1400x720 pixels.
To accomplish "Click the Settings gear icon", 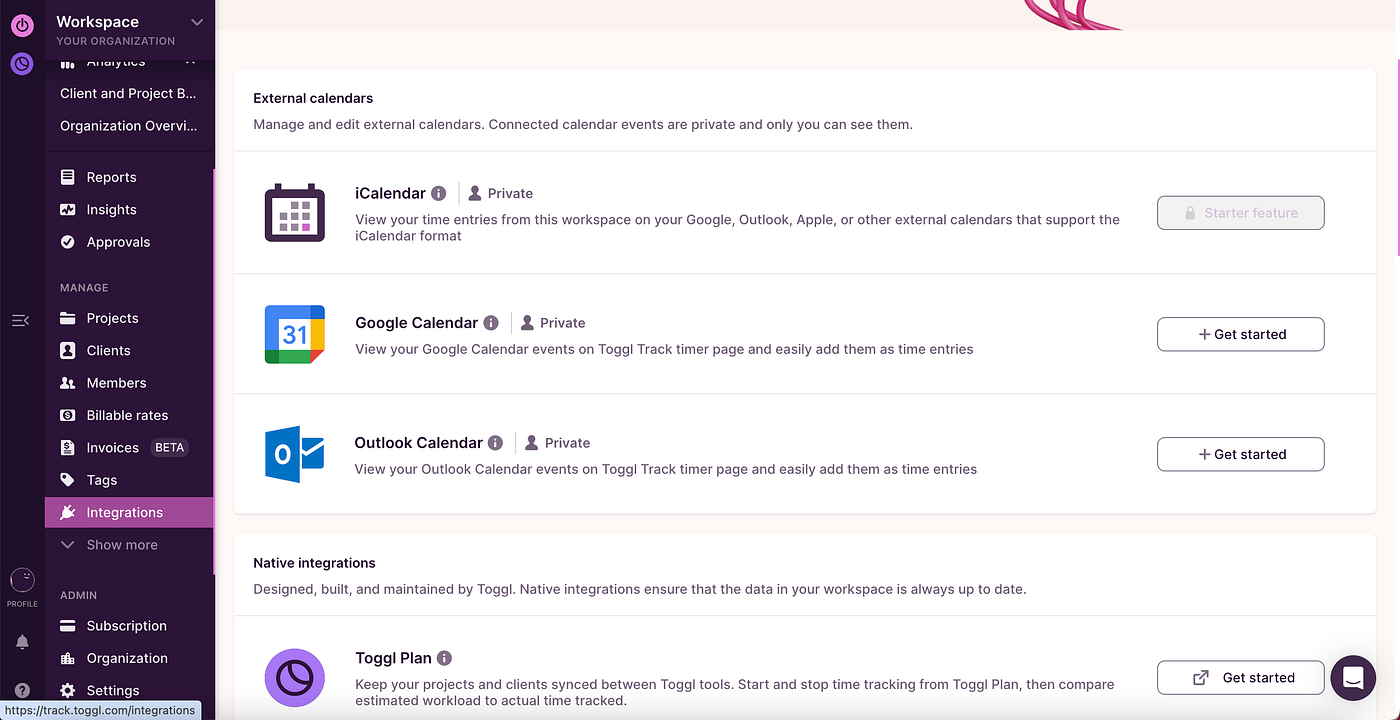I will coord(68,690).
